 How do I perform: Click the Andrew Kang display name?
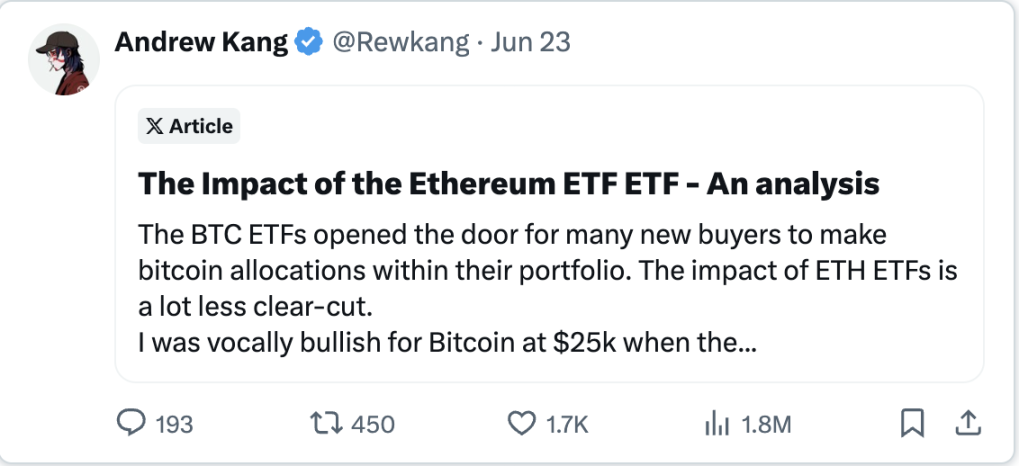click(x=201, y=43)
